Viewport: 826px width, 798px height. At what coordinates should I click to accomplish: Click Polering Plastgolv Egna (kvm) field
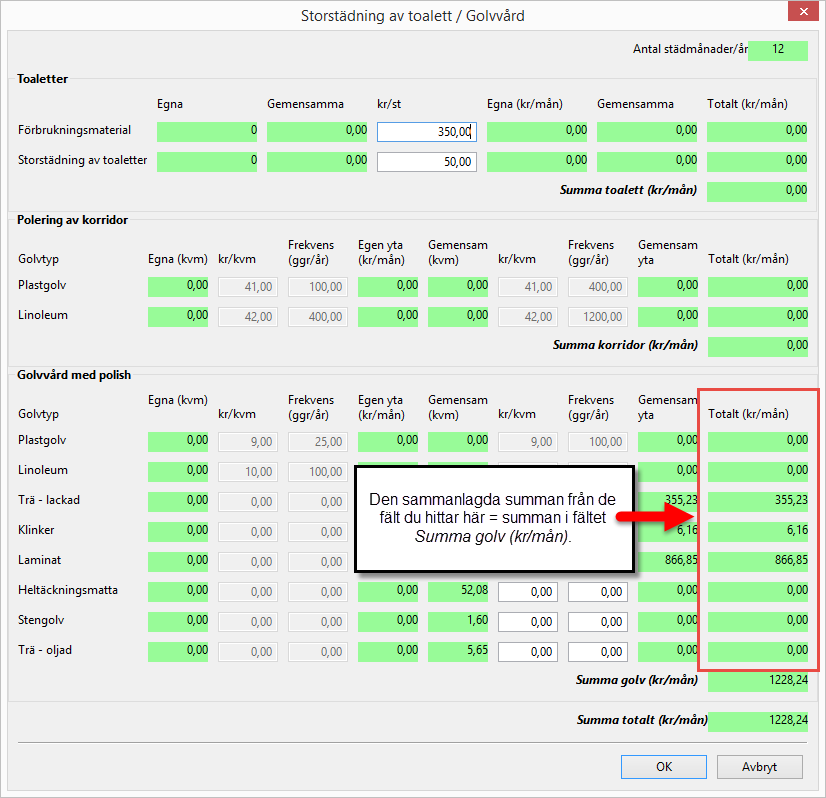coord(178,286)
